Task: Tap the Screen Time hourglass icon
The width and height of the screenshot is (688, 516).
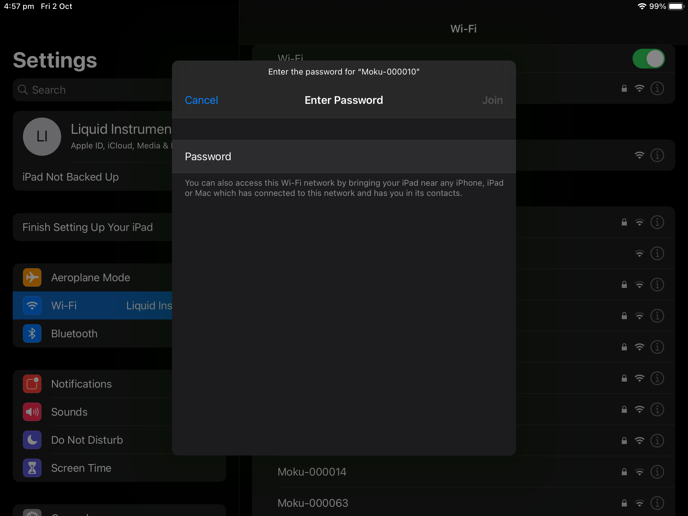Action: coord(32,468)
